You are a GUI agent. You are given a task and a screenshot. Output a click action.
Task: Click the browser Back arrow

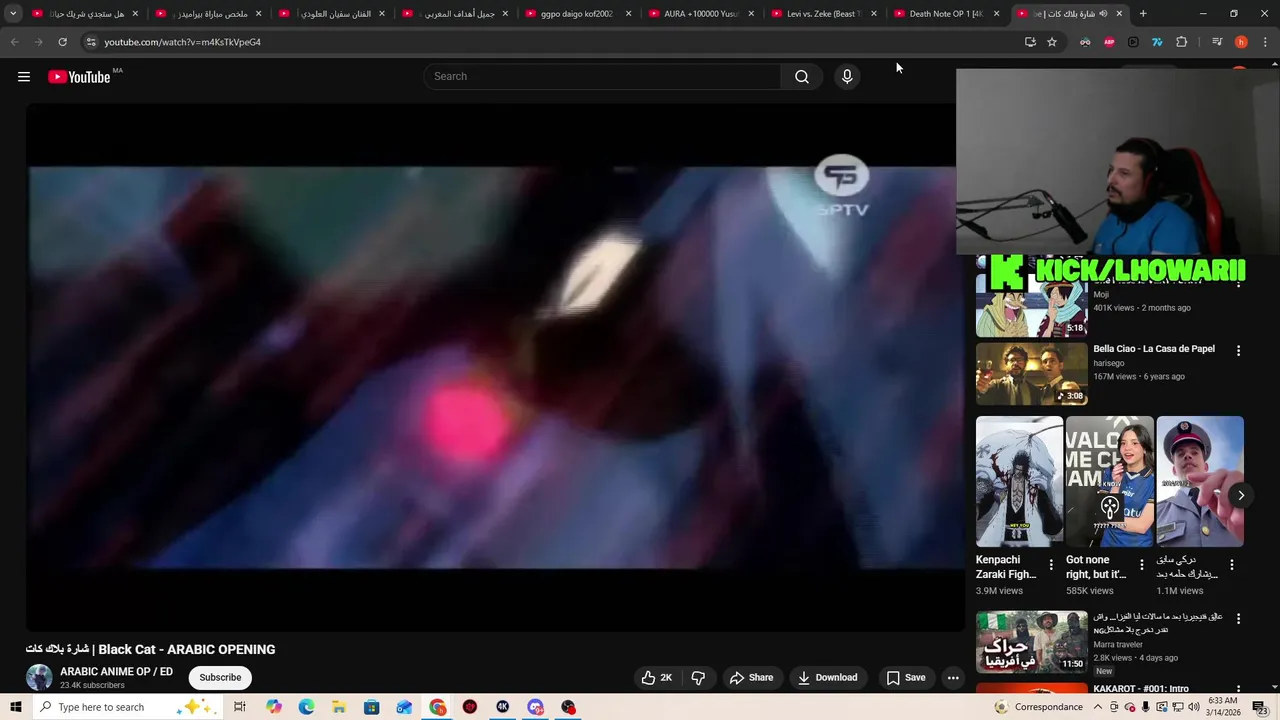[x=15, y=42]
